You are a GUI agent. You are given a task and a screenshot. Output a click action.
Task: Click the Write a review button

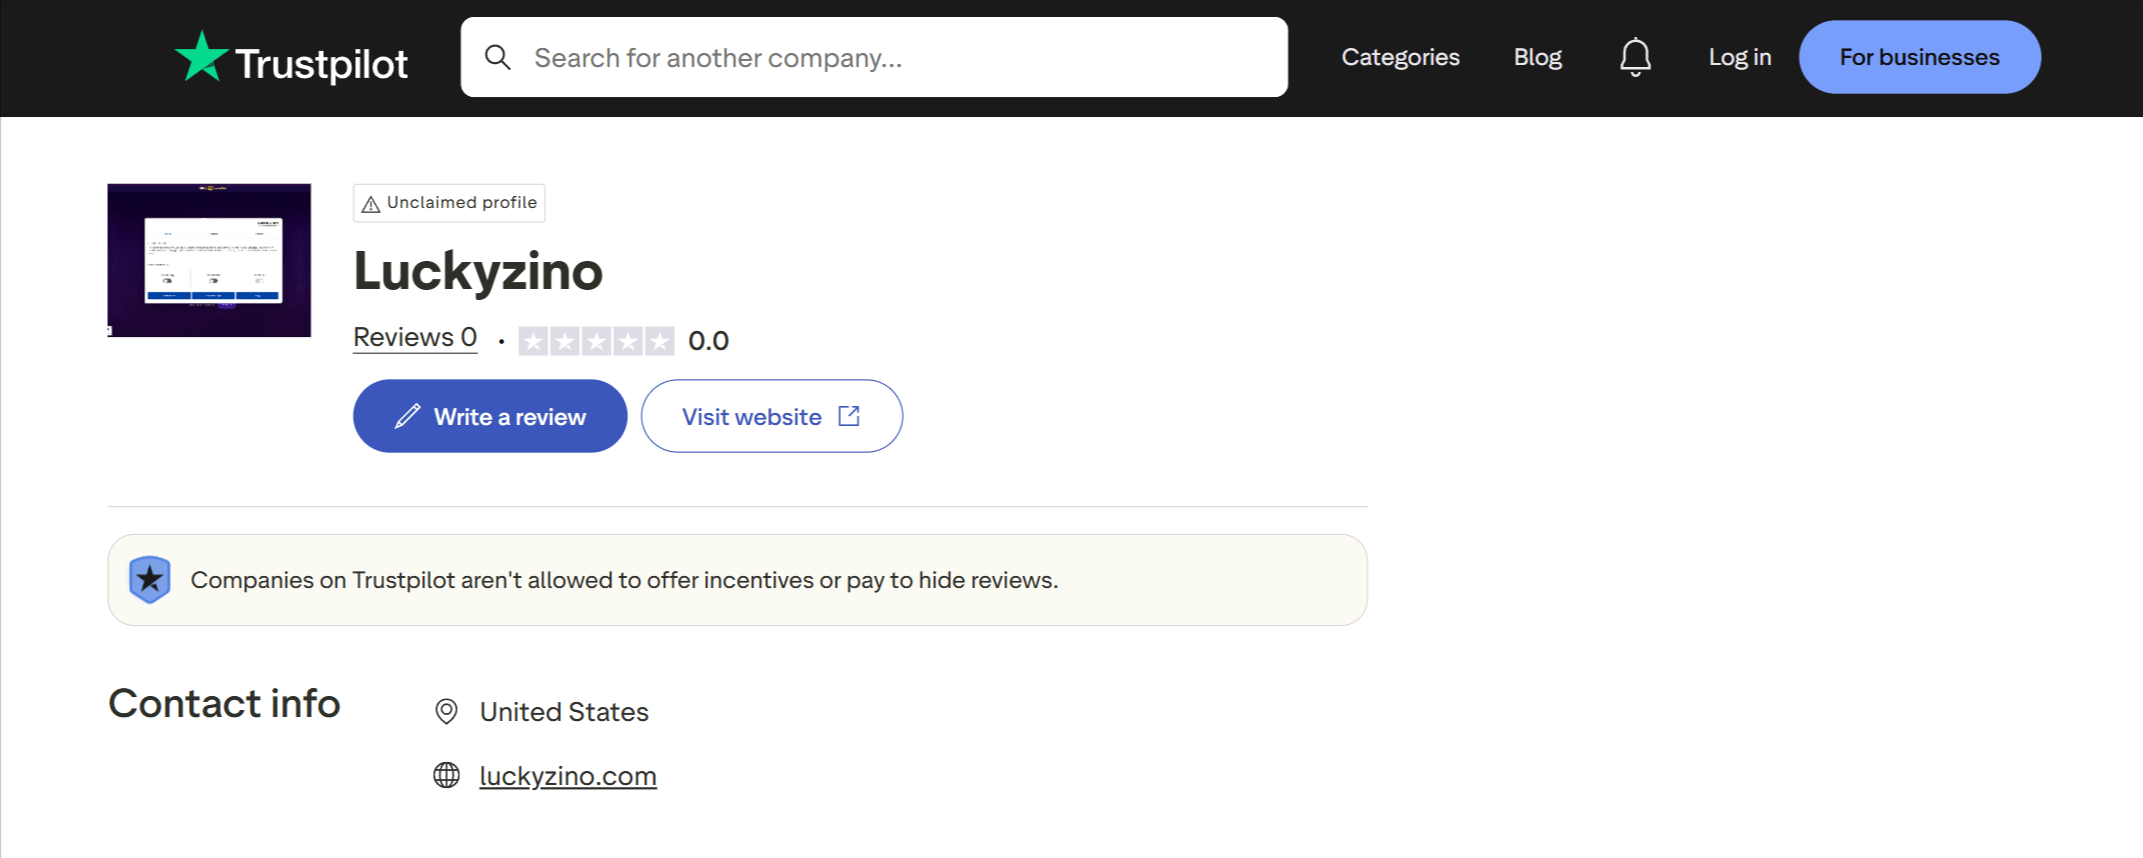coord(490,416)
